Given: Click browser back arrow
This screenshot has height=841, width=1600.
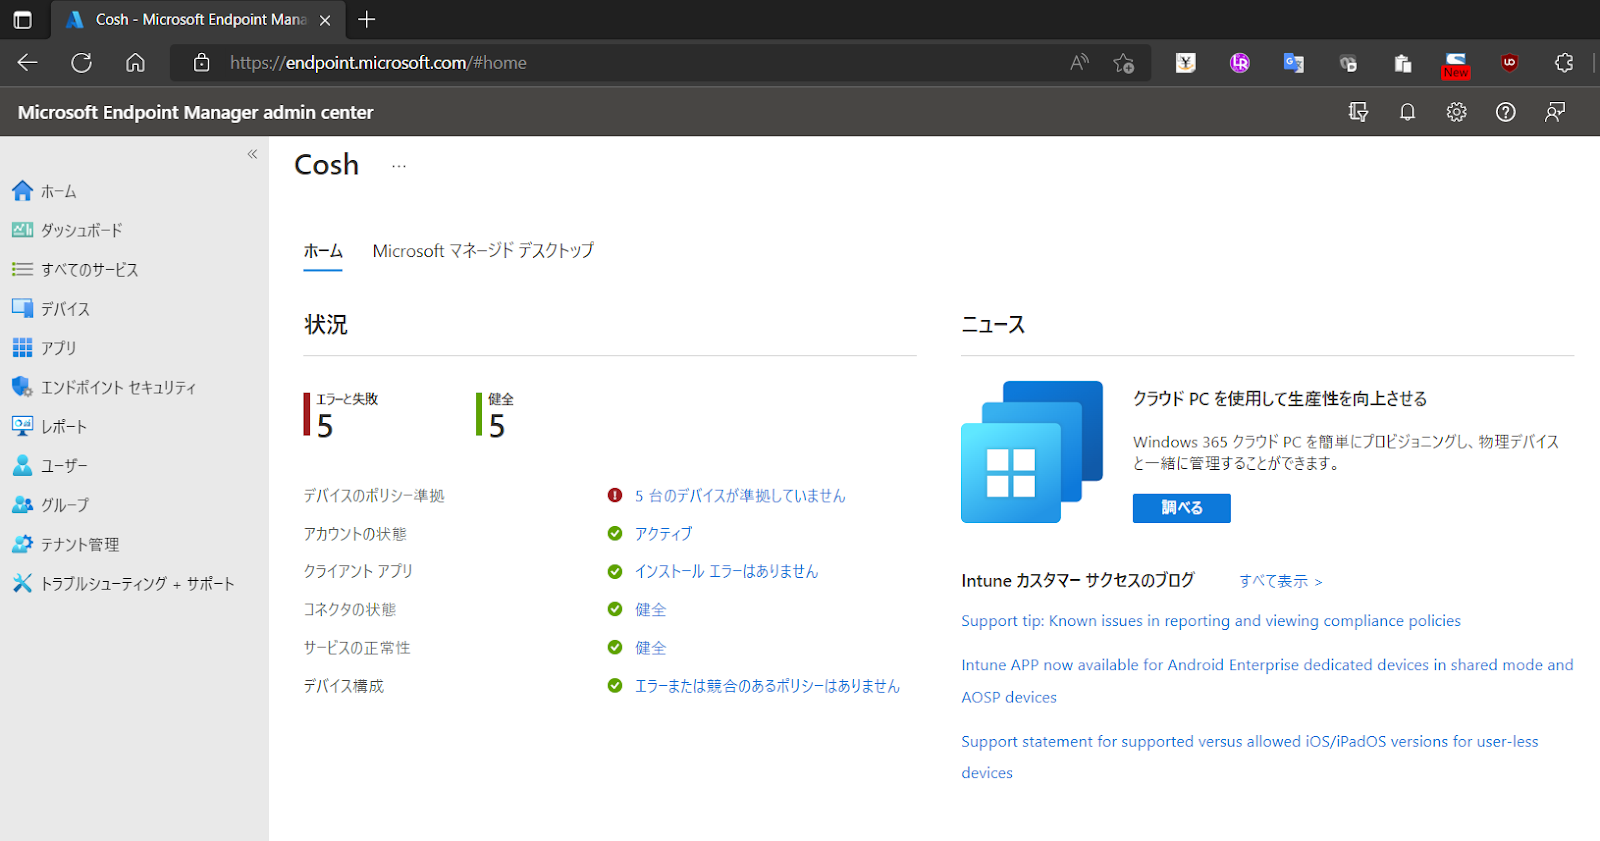Looking at the screenshot, I should tap(27, 62).
